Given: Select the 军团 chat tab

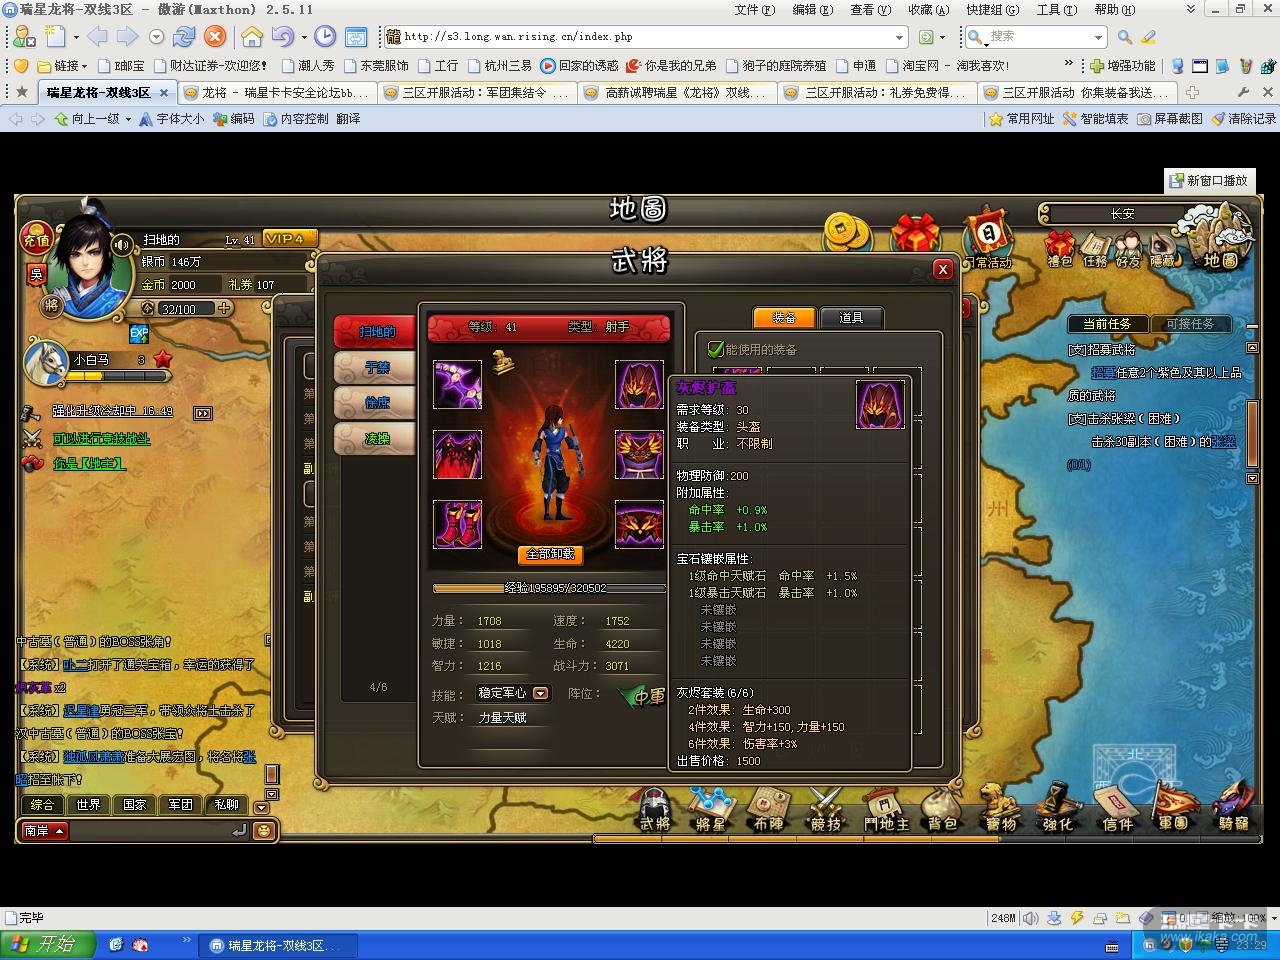Looking at the screenshot, I should 180,804.
